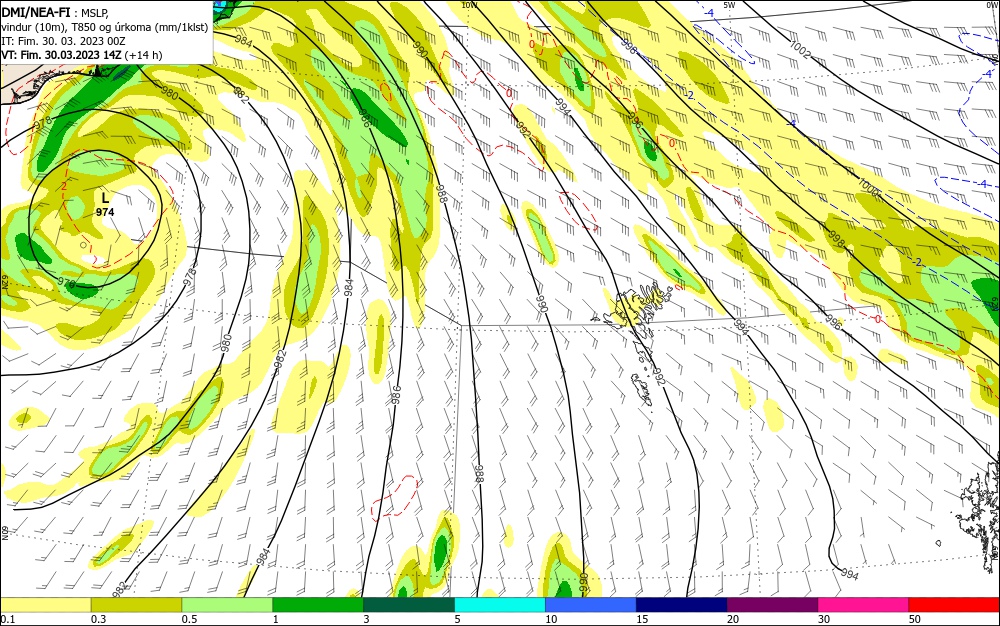Screen dimensions: 1000x626
Task: Select the green 1–3 mm legend swatch
Action: click(318, 605)
